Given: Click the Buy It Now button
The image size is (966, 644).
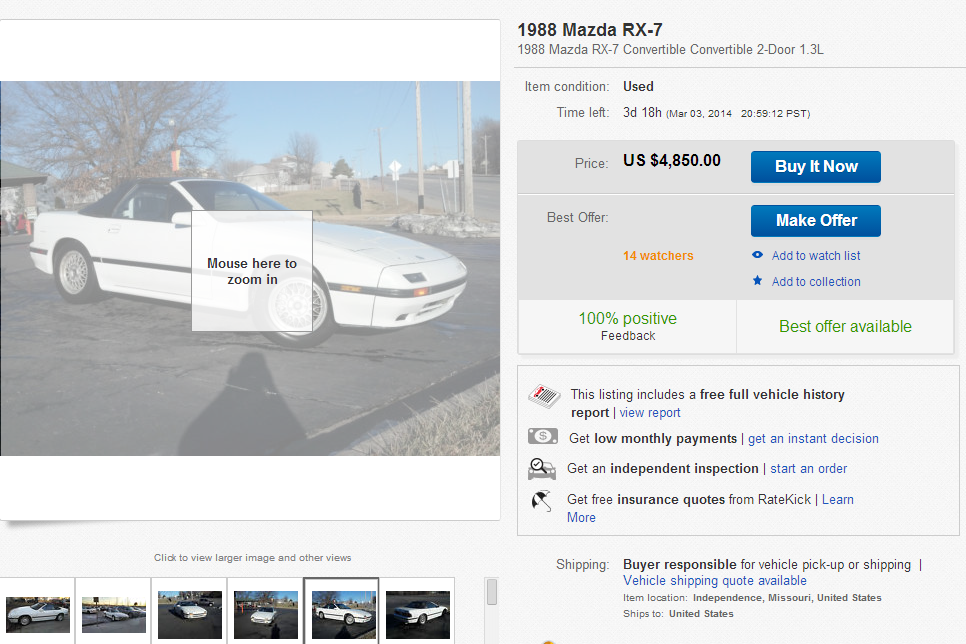Looking at the screenshot, I should pos(816,166).
